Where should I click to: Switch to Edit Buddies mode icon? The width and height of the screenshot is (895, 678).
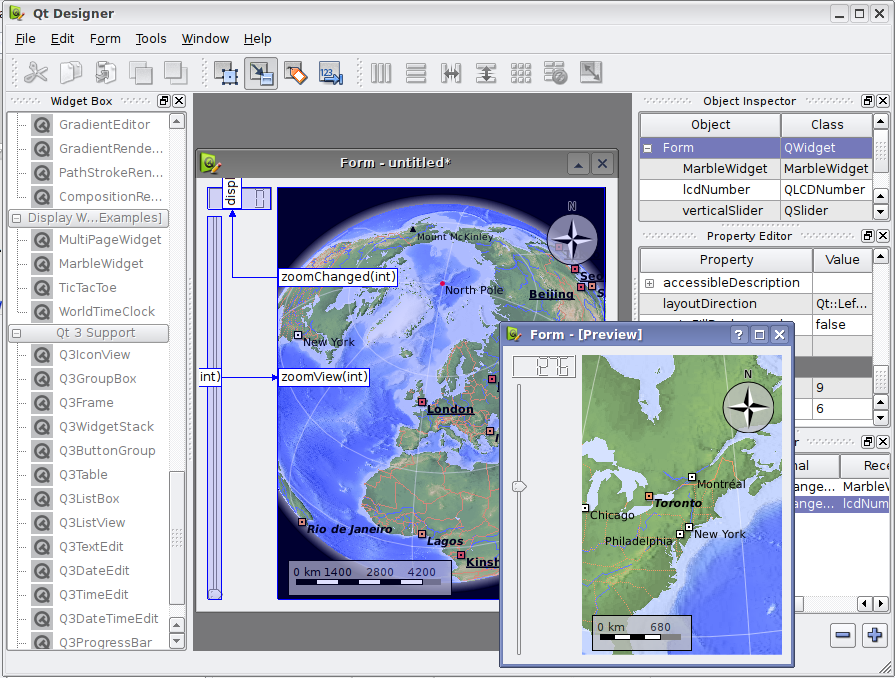[x=295, y=72]
